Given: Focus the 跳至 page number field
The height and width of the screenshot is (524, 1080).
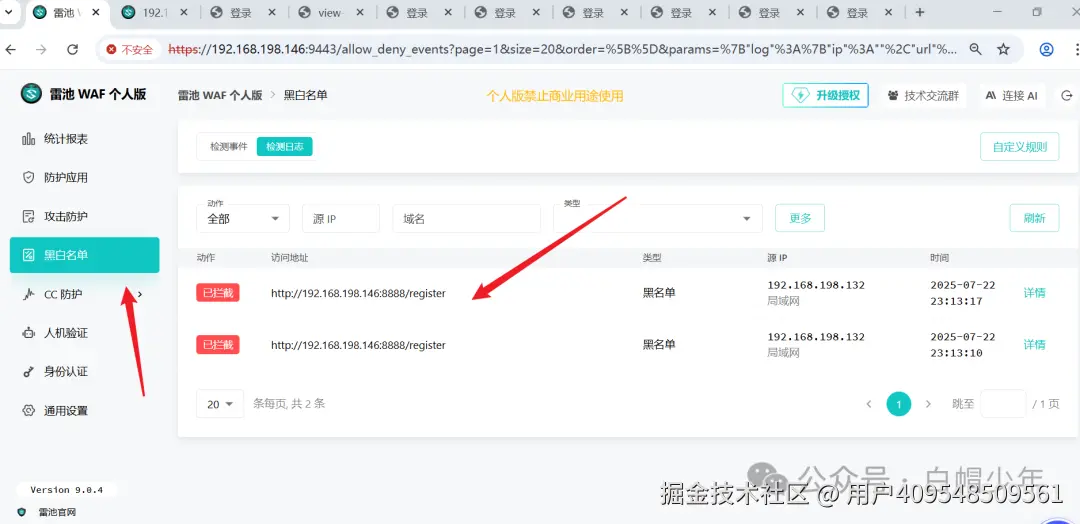Looking at the screenshot, I should coord(1003,404).
